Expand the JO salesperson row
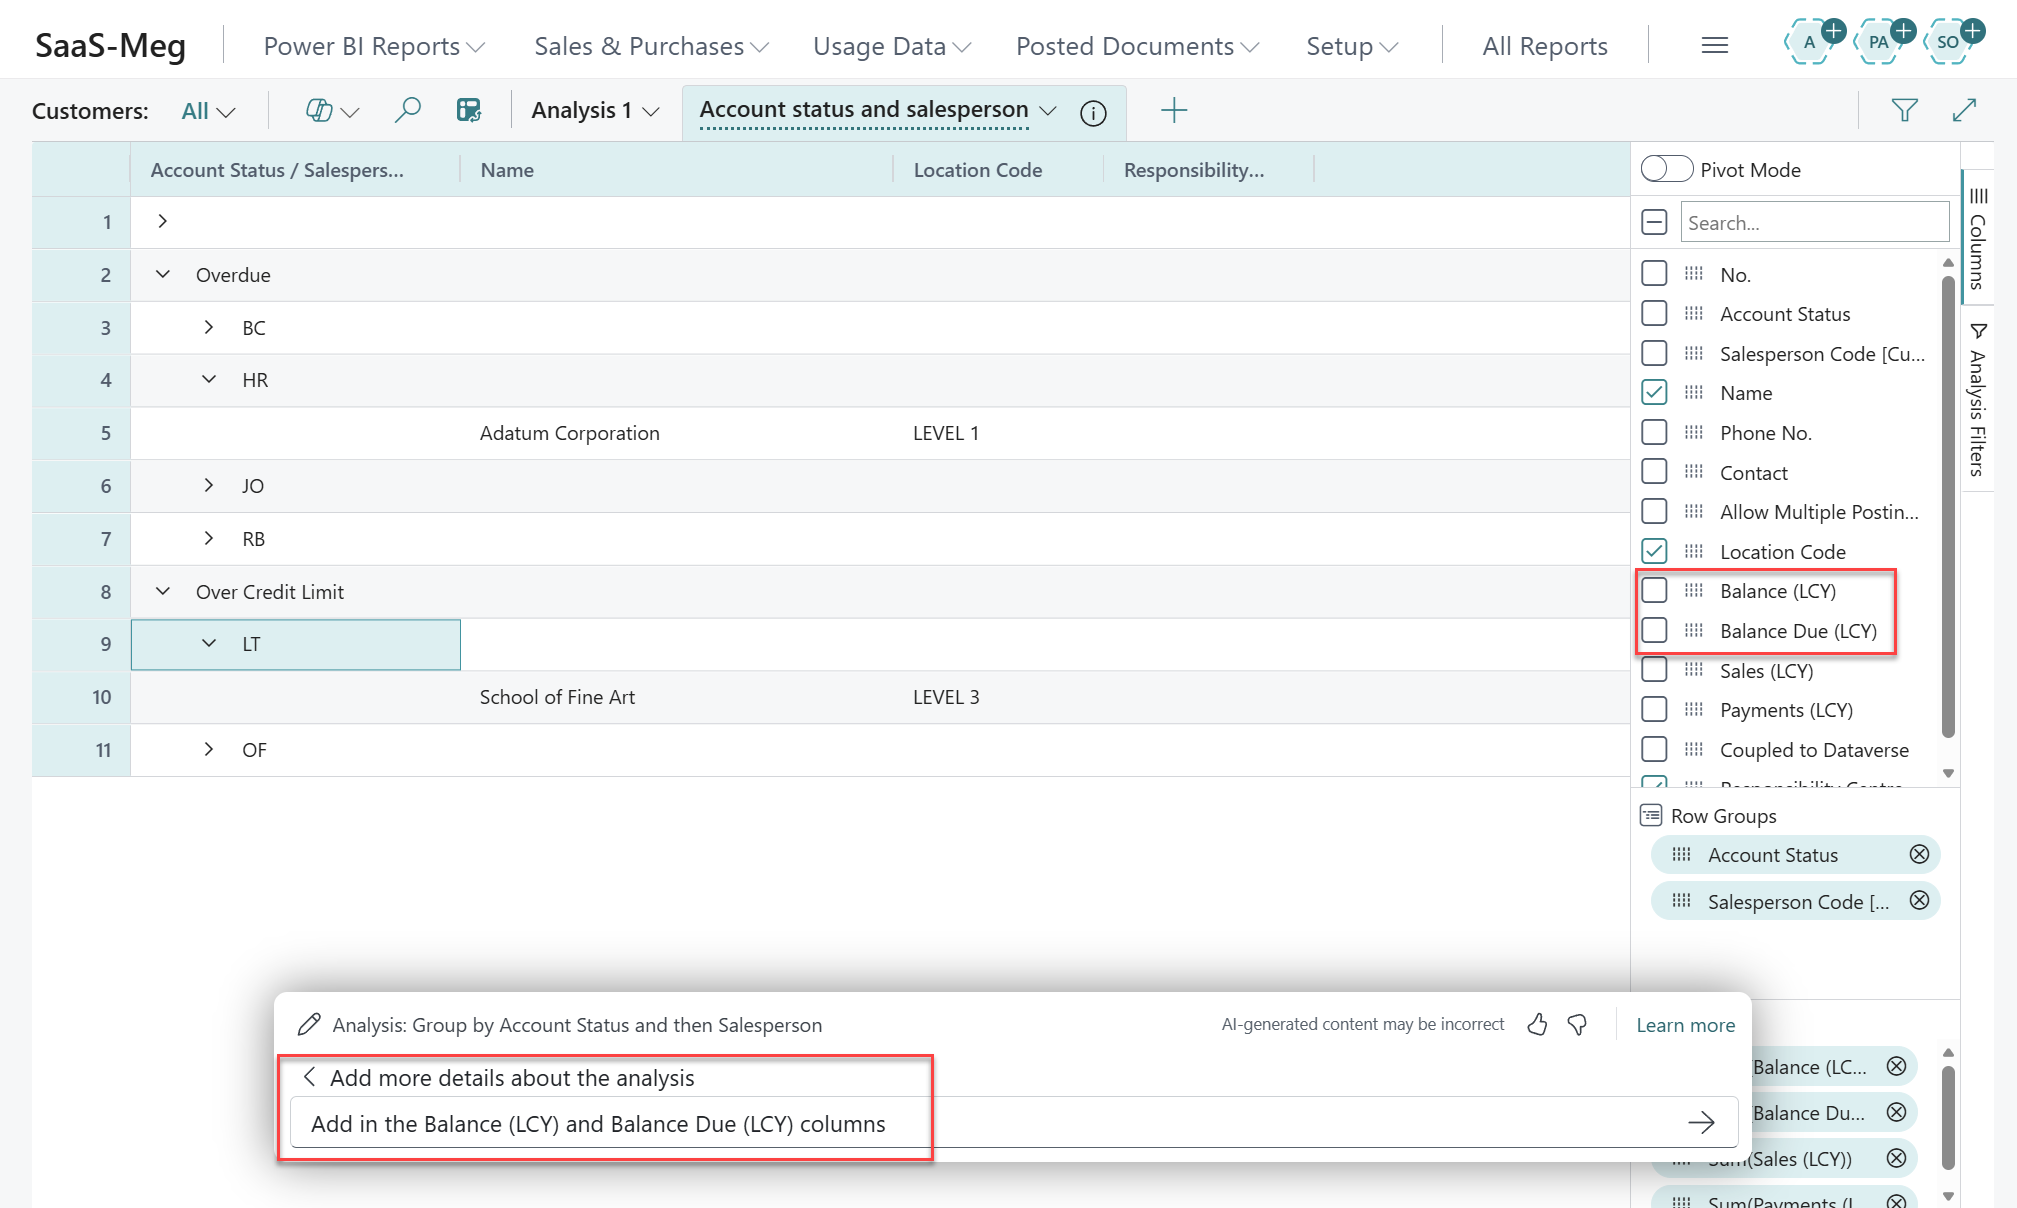 (x=208, y=485)
